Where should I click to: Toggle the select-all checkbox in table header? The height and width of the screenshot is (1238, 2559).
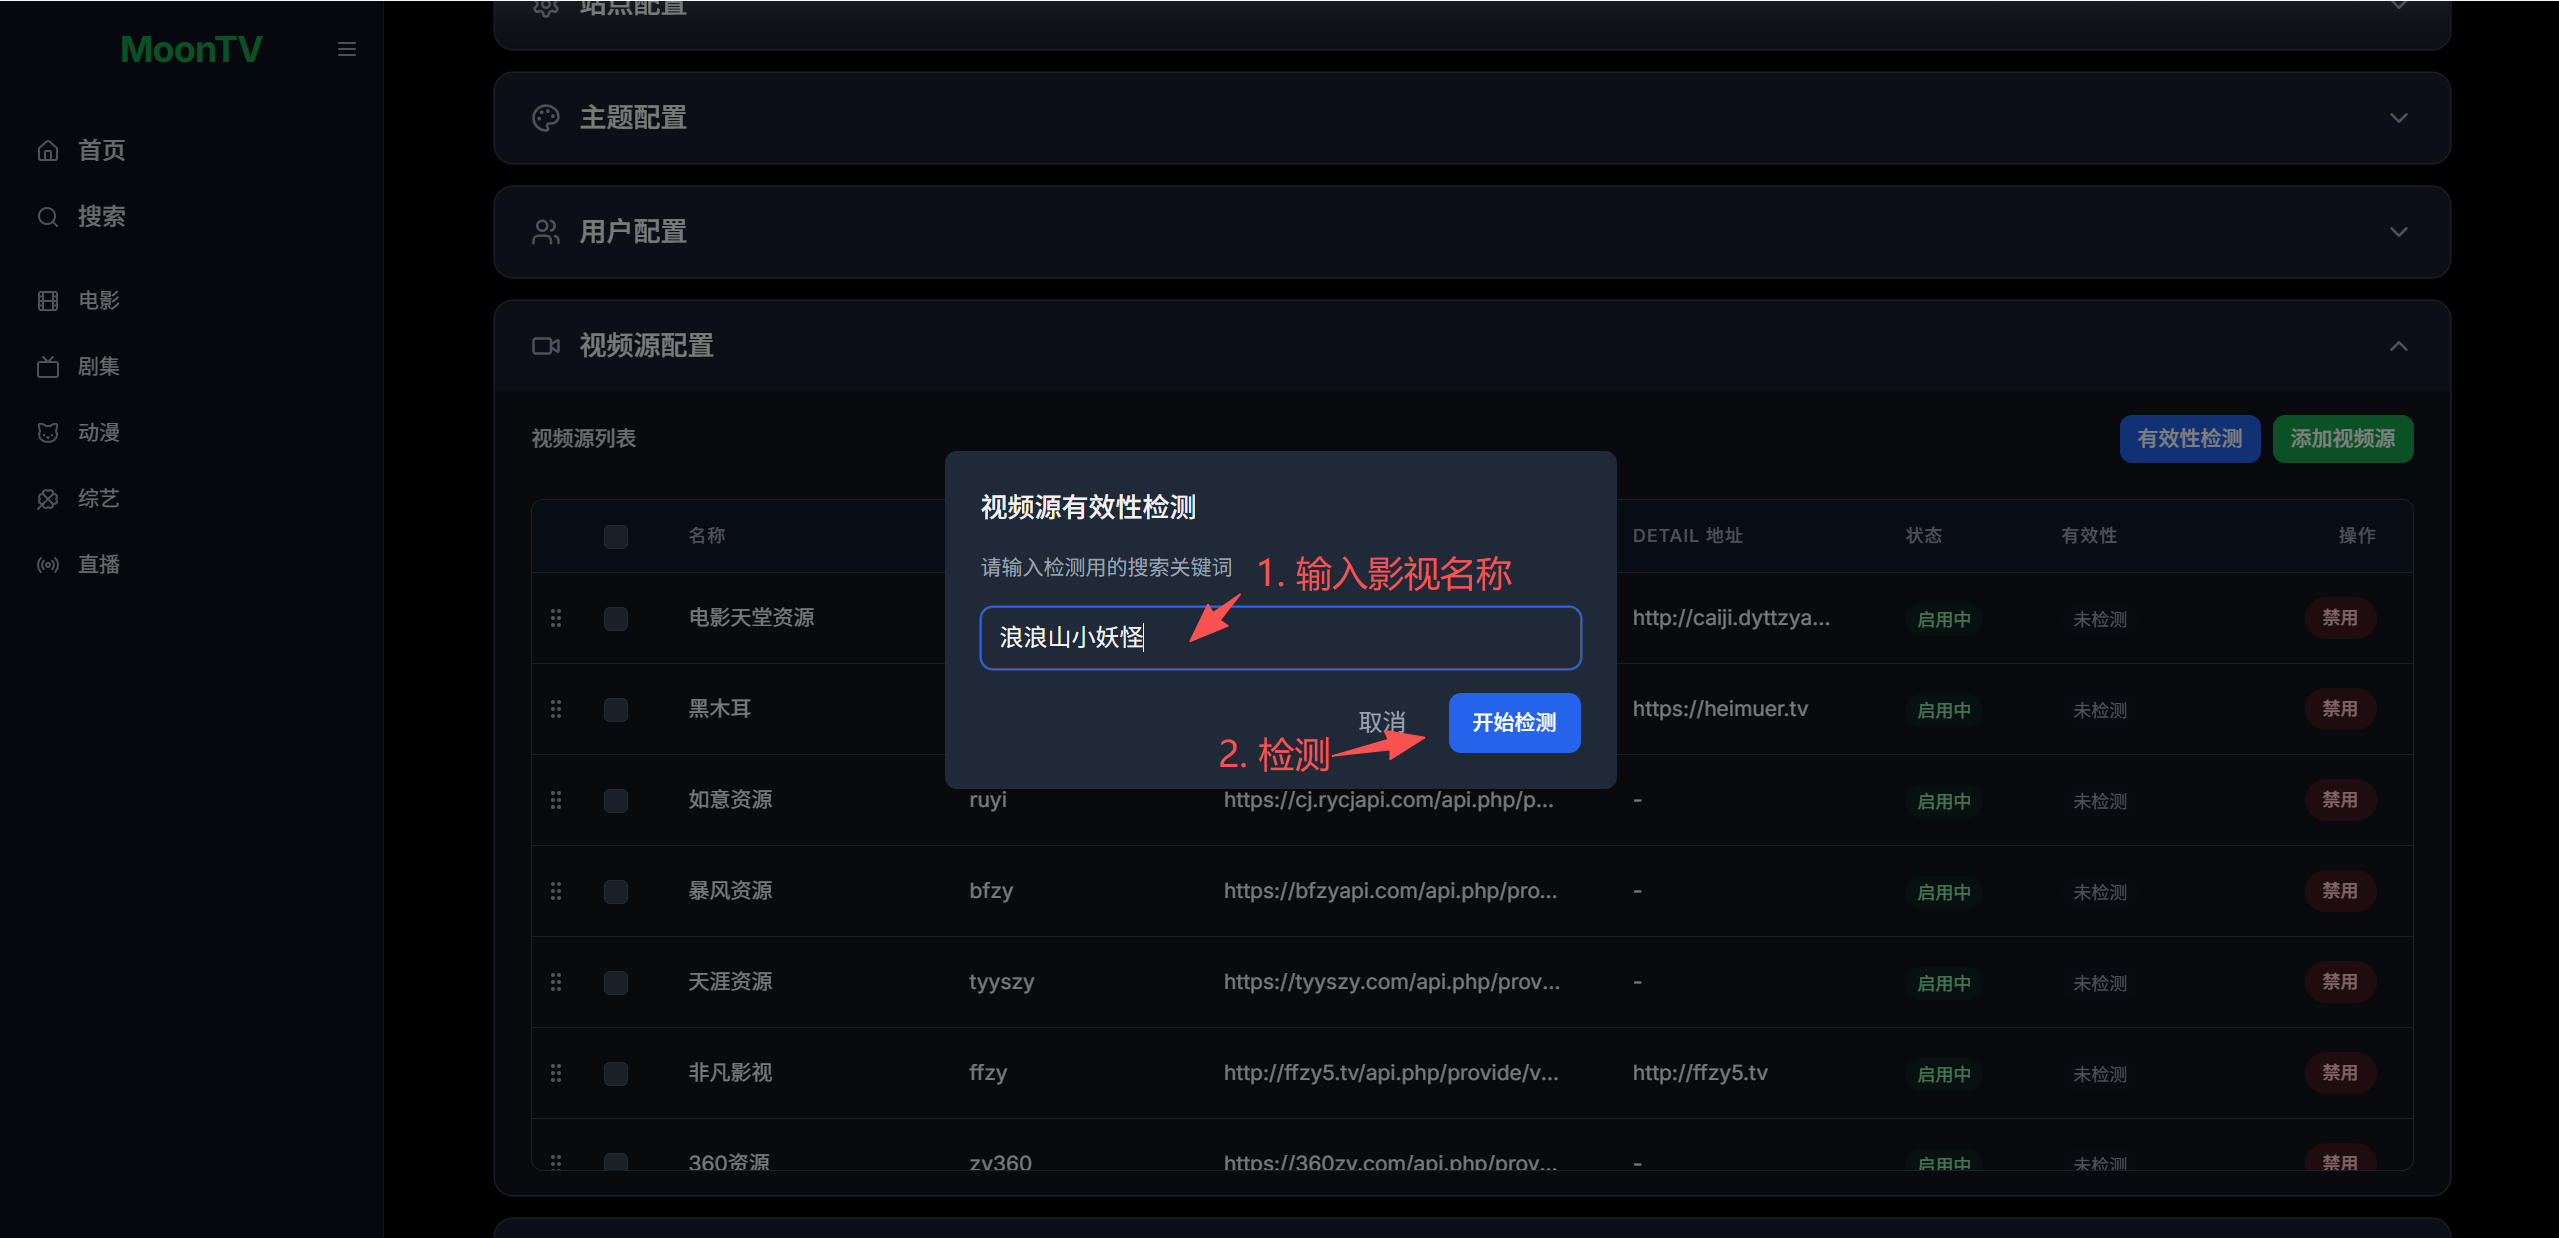pyautogui.click(x=616, y=536)
